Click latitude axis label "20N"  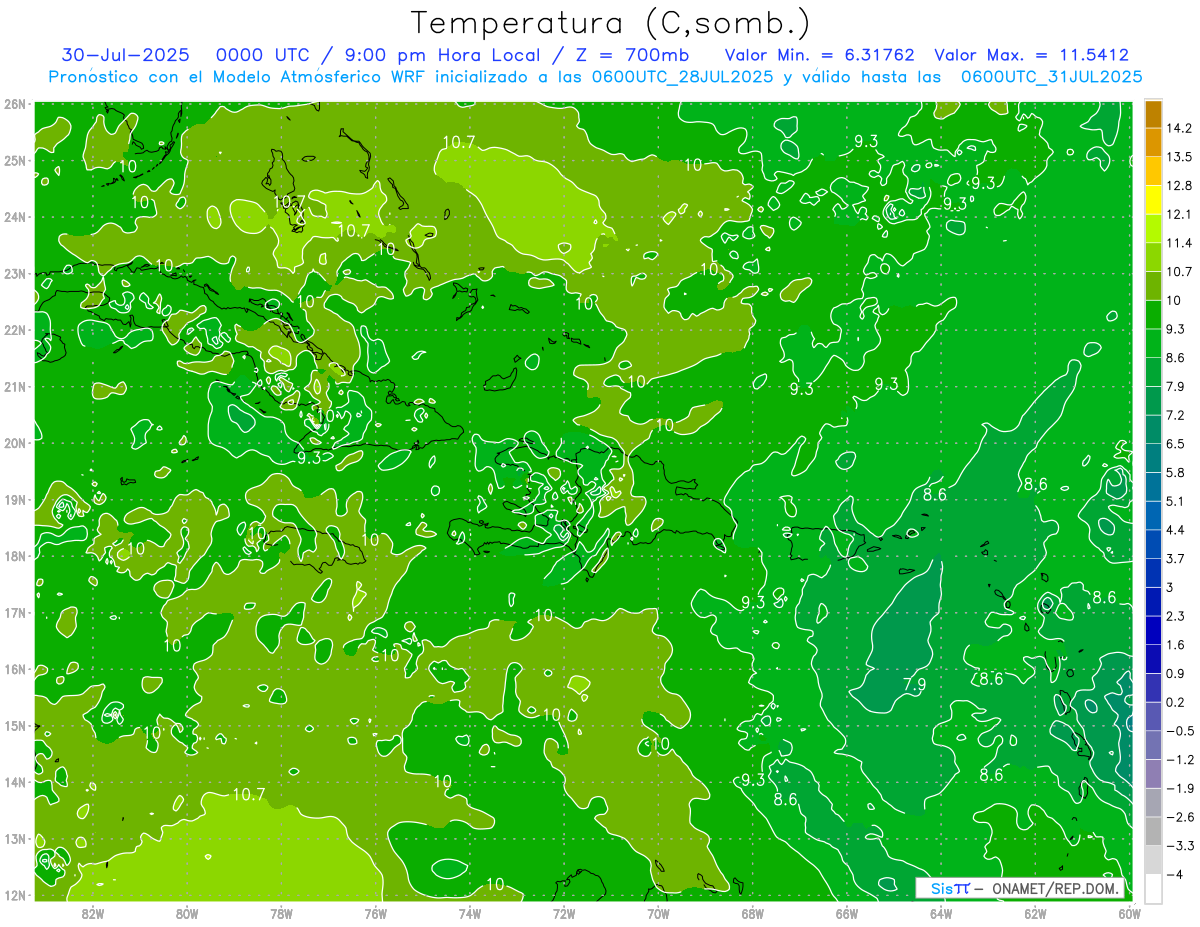(x=15, y=443)
